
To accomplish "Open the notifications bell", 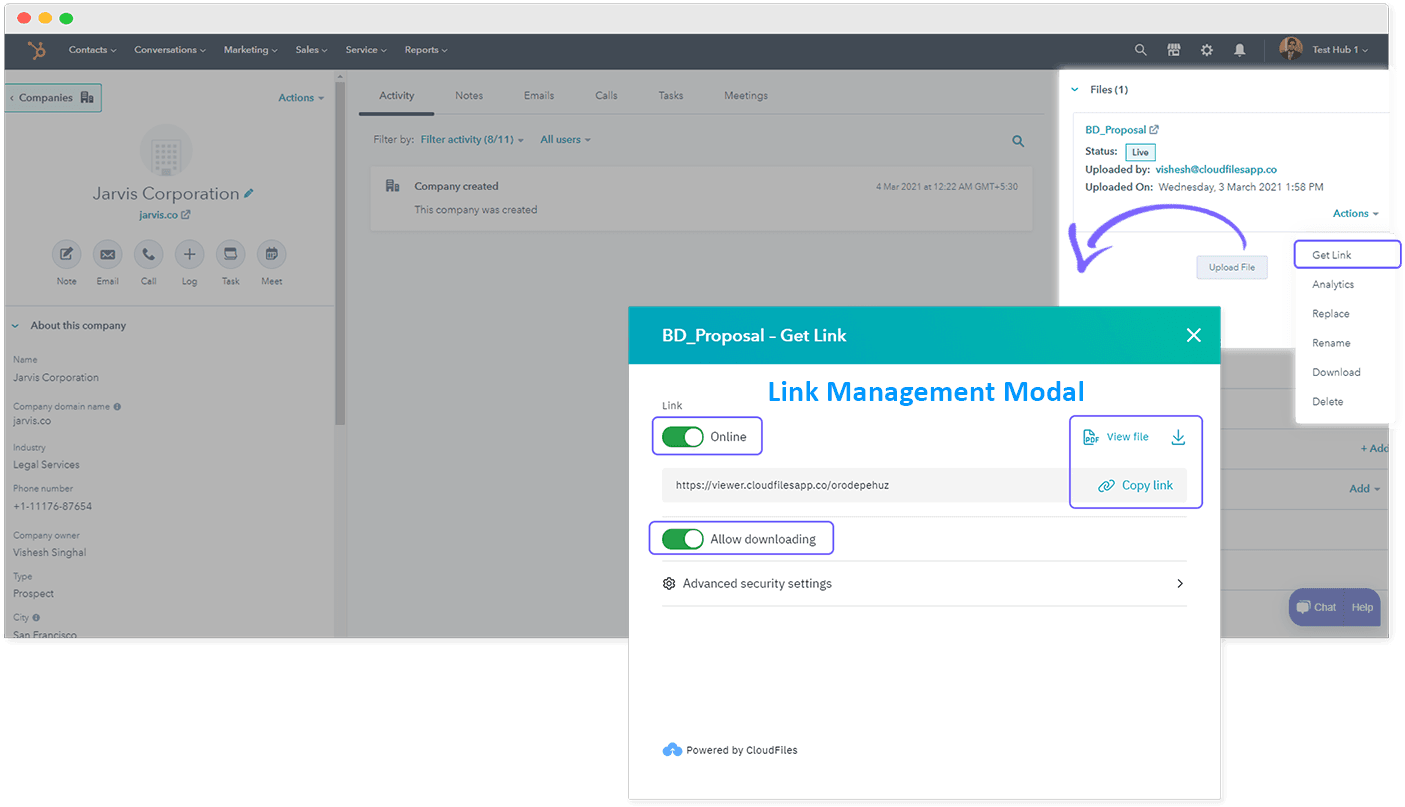I will click(x=1240, y=50).
